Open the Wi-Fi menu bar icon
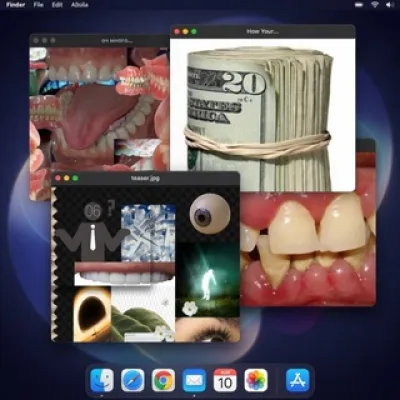The width and height of the screenshot is (400, 400). 375,5
